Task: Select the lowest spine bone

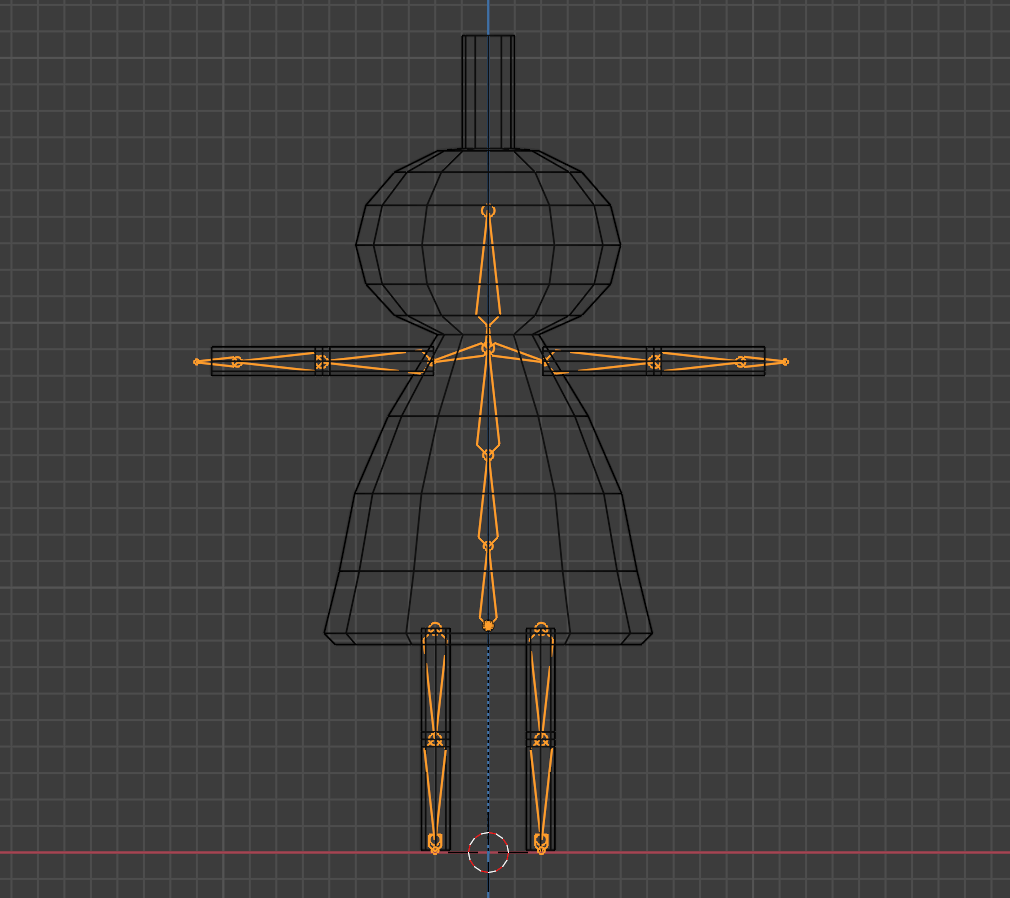Action: [488, 585]
